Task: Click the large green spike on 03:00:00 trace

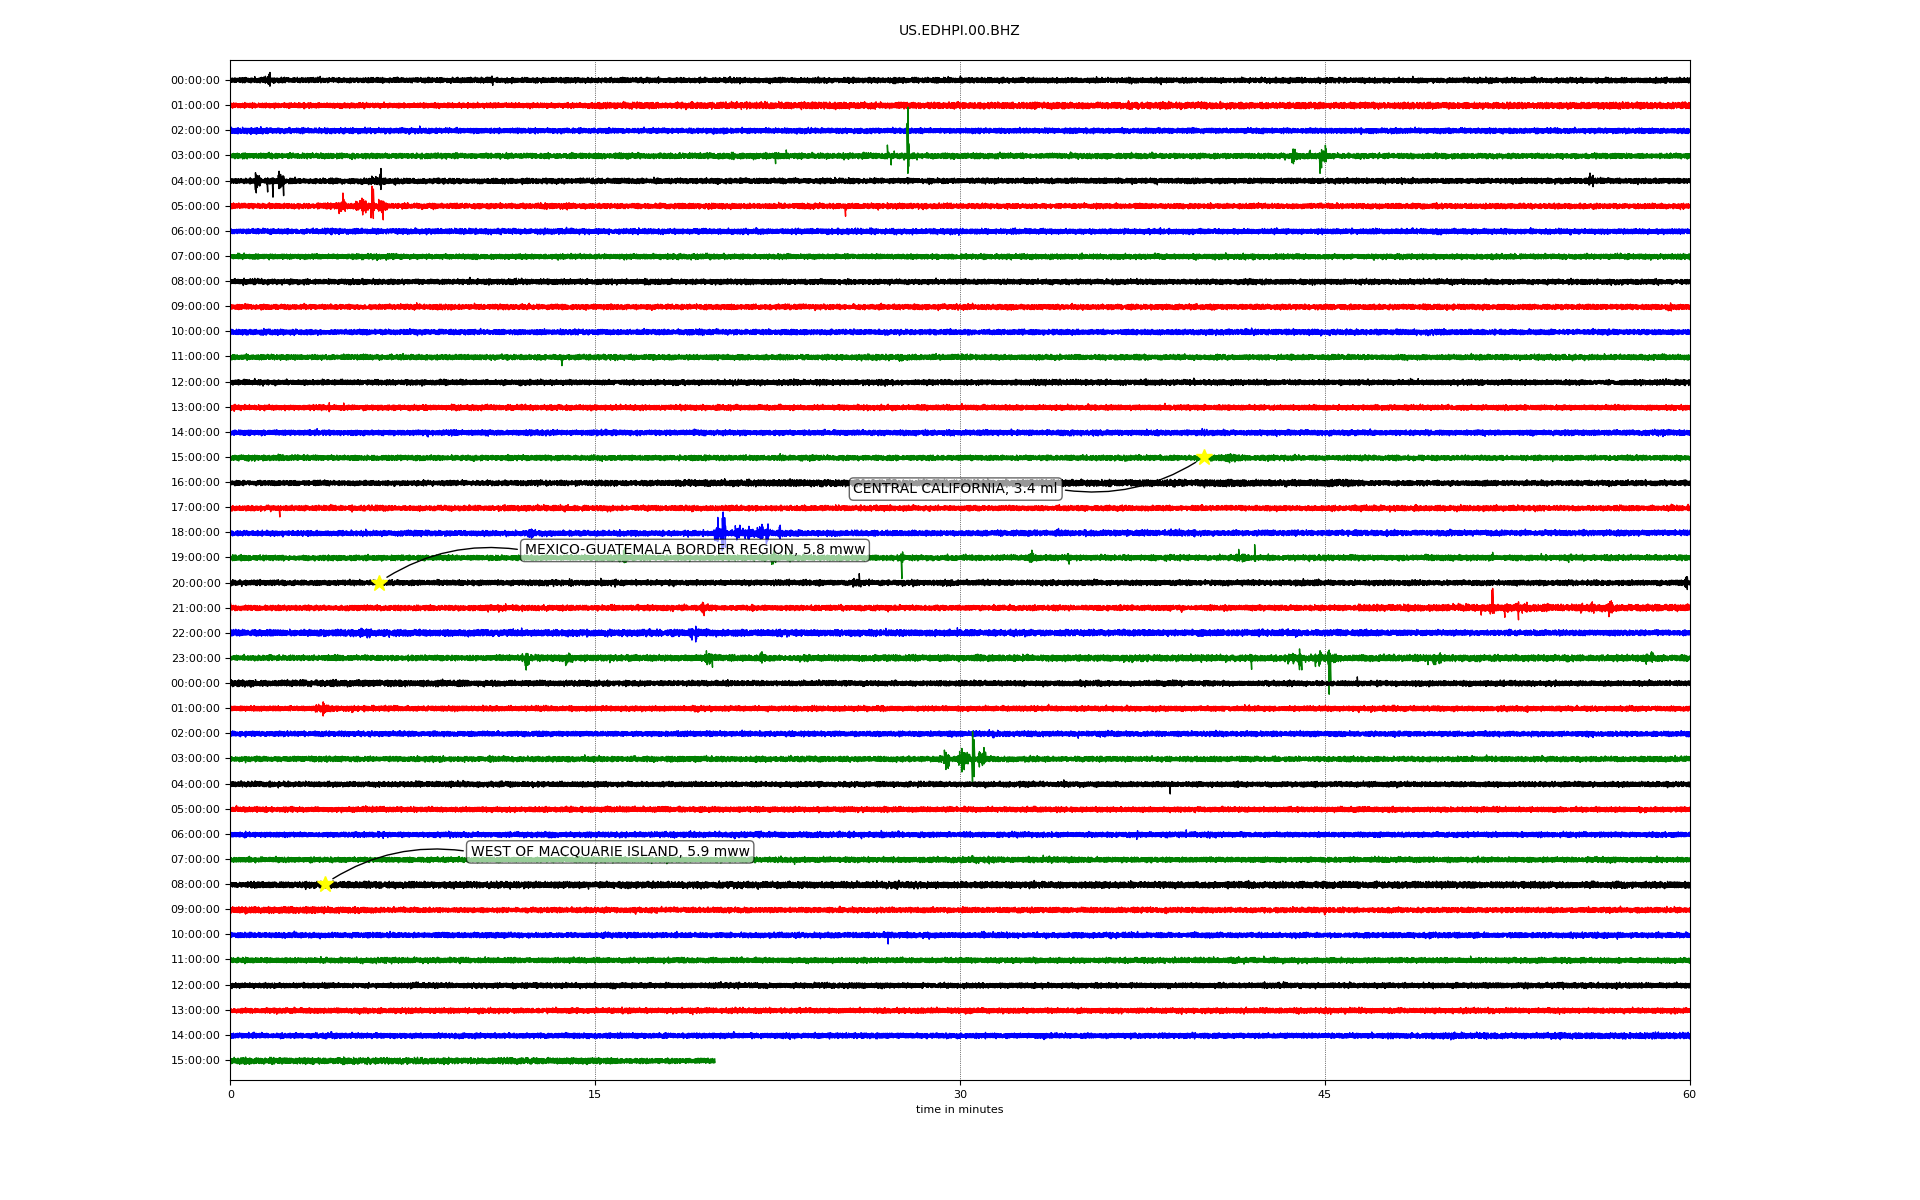Action: coord(907,145)
